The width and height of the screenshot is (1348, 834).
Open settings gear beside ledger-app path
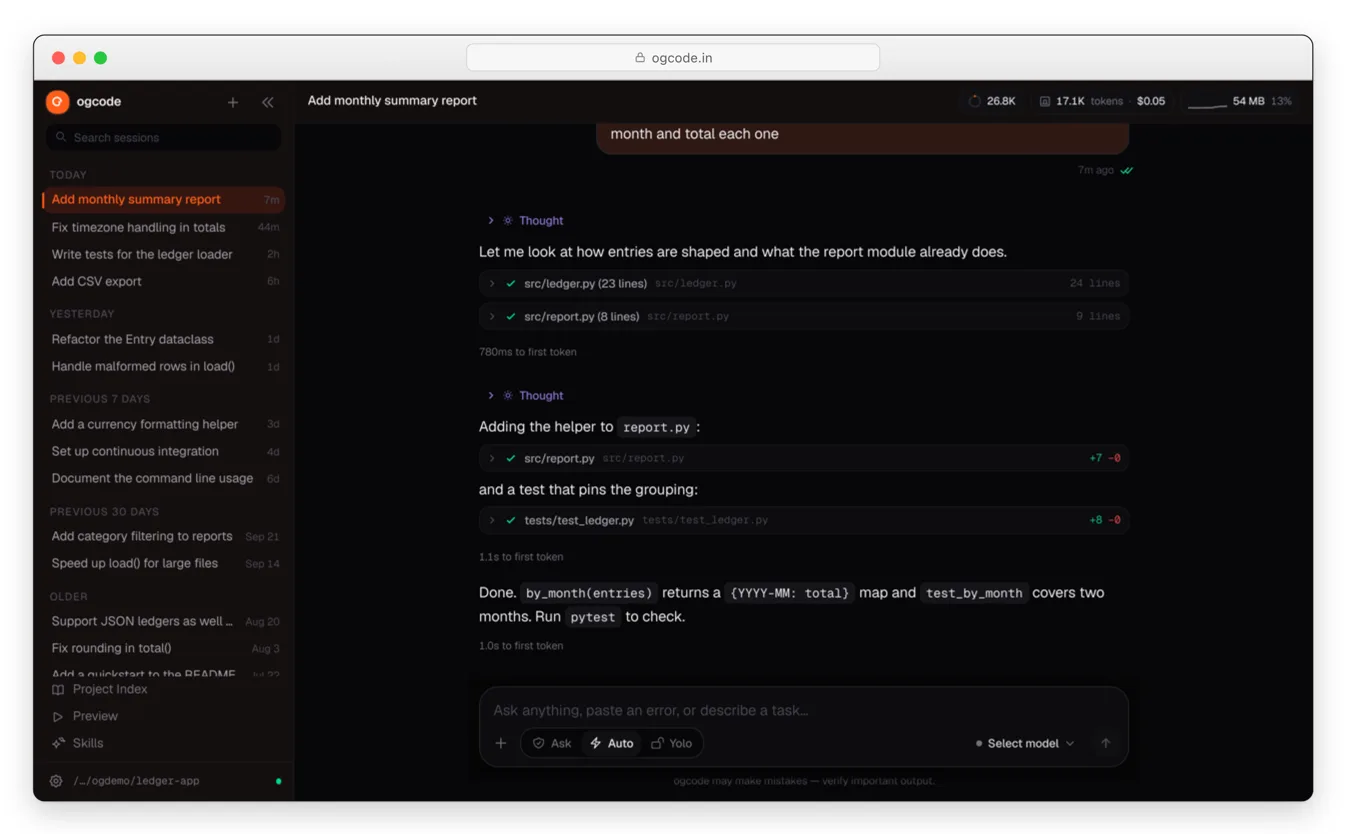click(x=56, y=781)
